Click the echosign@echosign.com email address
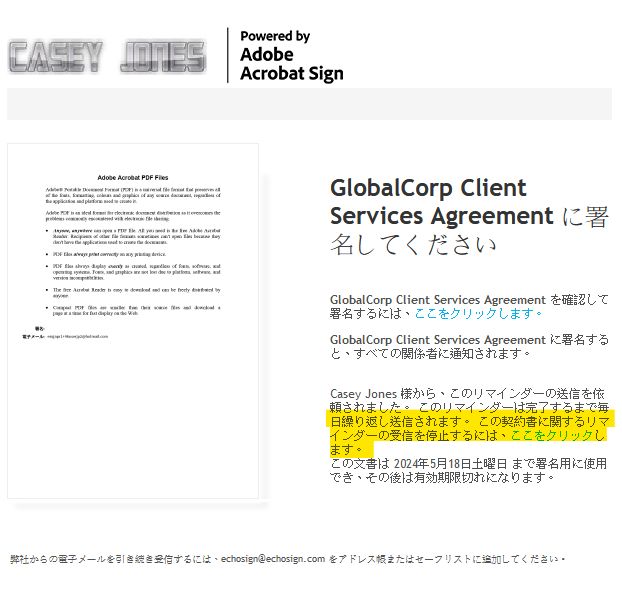Image resolution: width=622 pixels, height=592 pixels. [x=273, y=559]
